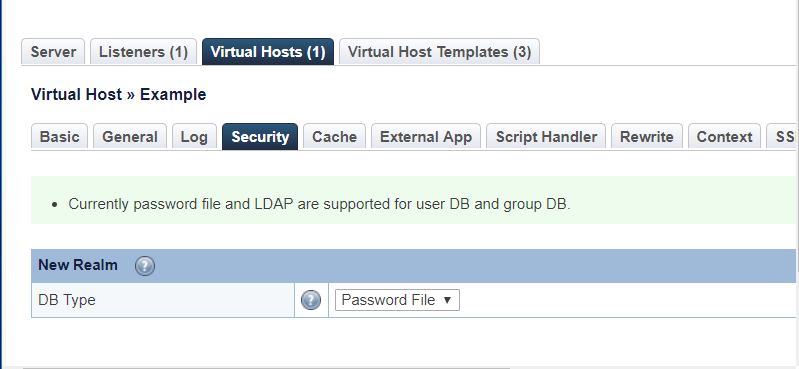This screenshot has height=369, width=799.
Task: Click the help icon beside New Realm
Action: tap(145, 266)
